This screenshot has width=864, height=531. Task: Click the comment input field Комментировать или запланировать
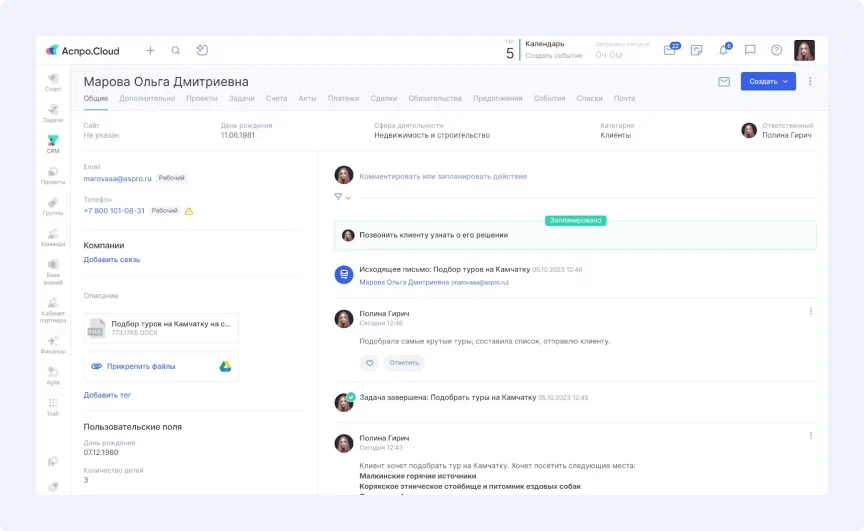(443, 176)
